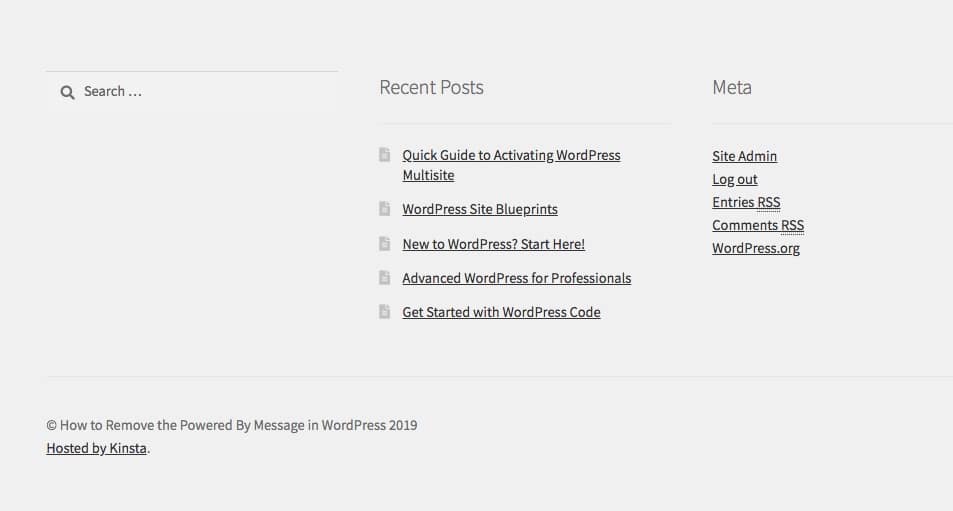Open the WordPress Site Blueprints post
This screenshot has height=511, width=953.
480,210
